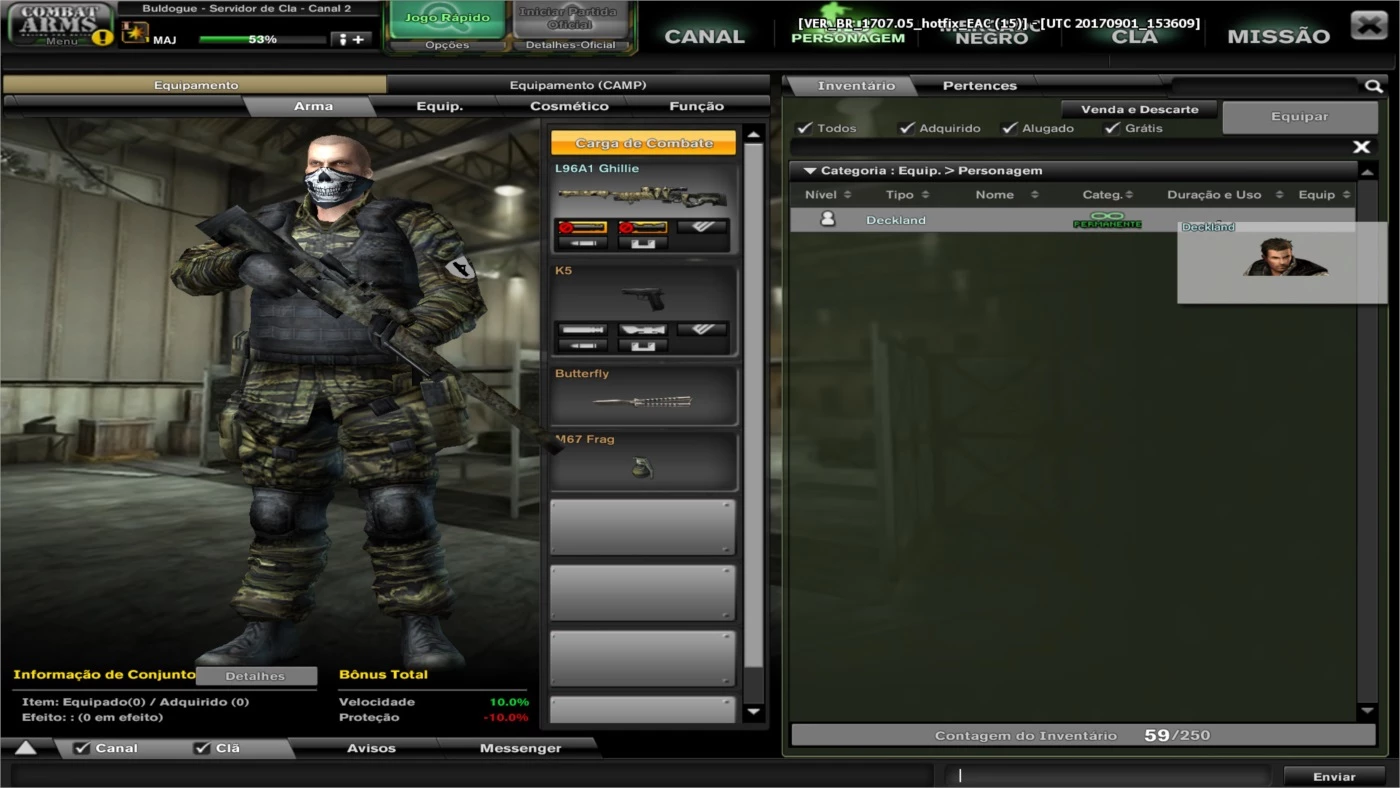The width and height of the screenshot is (1400, 788).
Task: Click L96A1 Ghillie's left orange attachment slot
Action: (x=582, y=227)
